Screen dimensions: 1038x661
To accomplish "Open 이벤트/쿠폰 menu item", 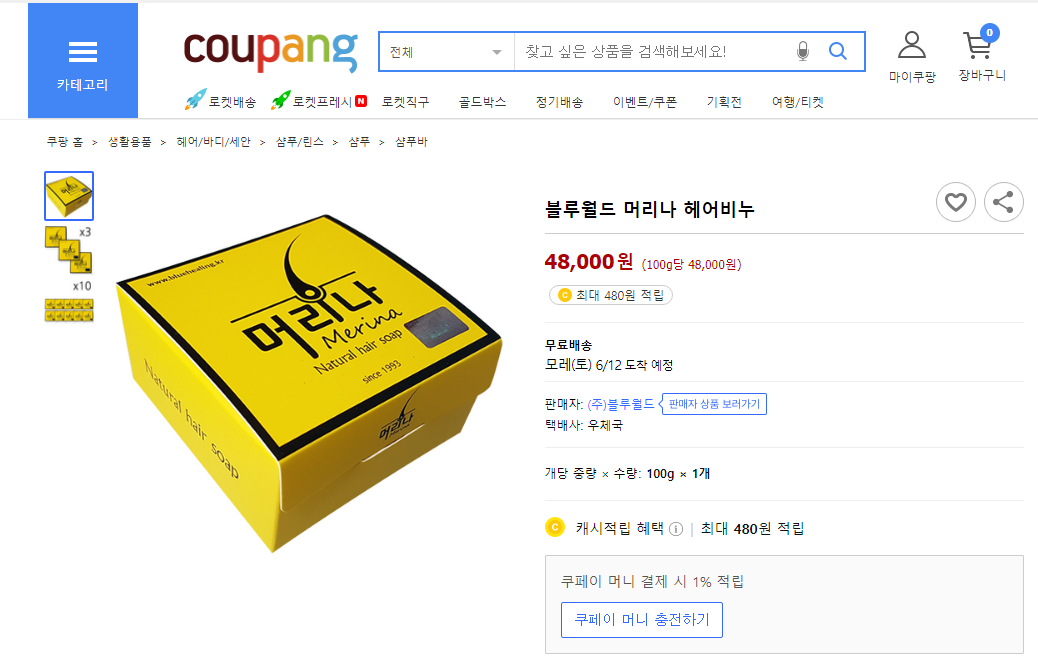I will point(645,102).
